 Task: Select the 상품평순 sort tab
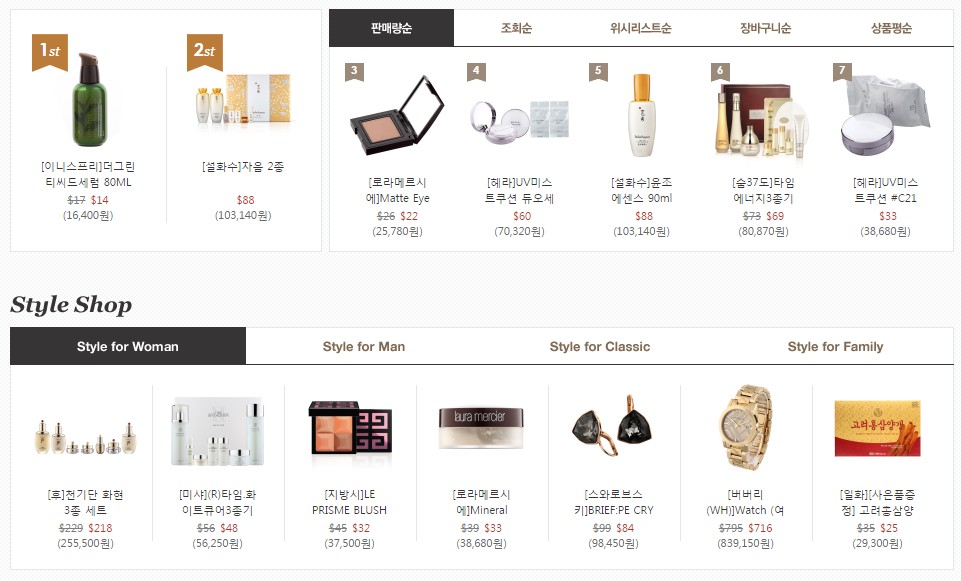pyautogui.click(x=891, y=28)
